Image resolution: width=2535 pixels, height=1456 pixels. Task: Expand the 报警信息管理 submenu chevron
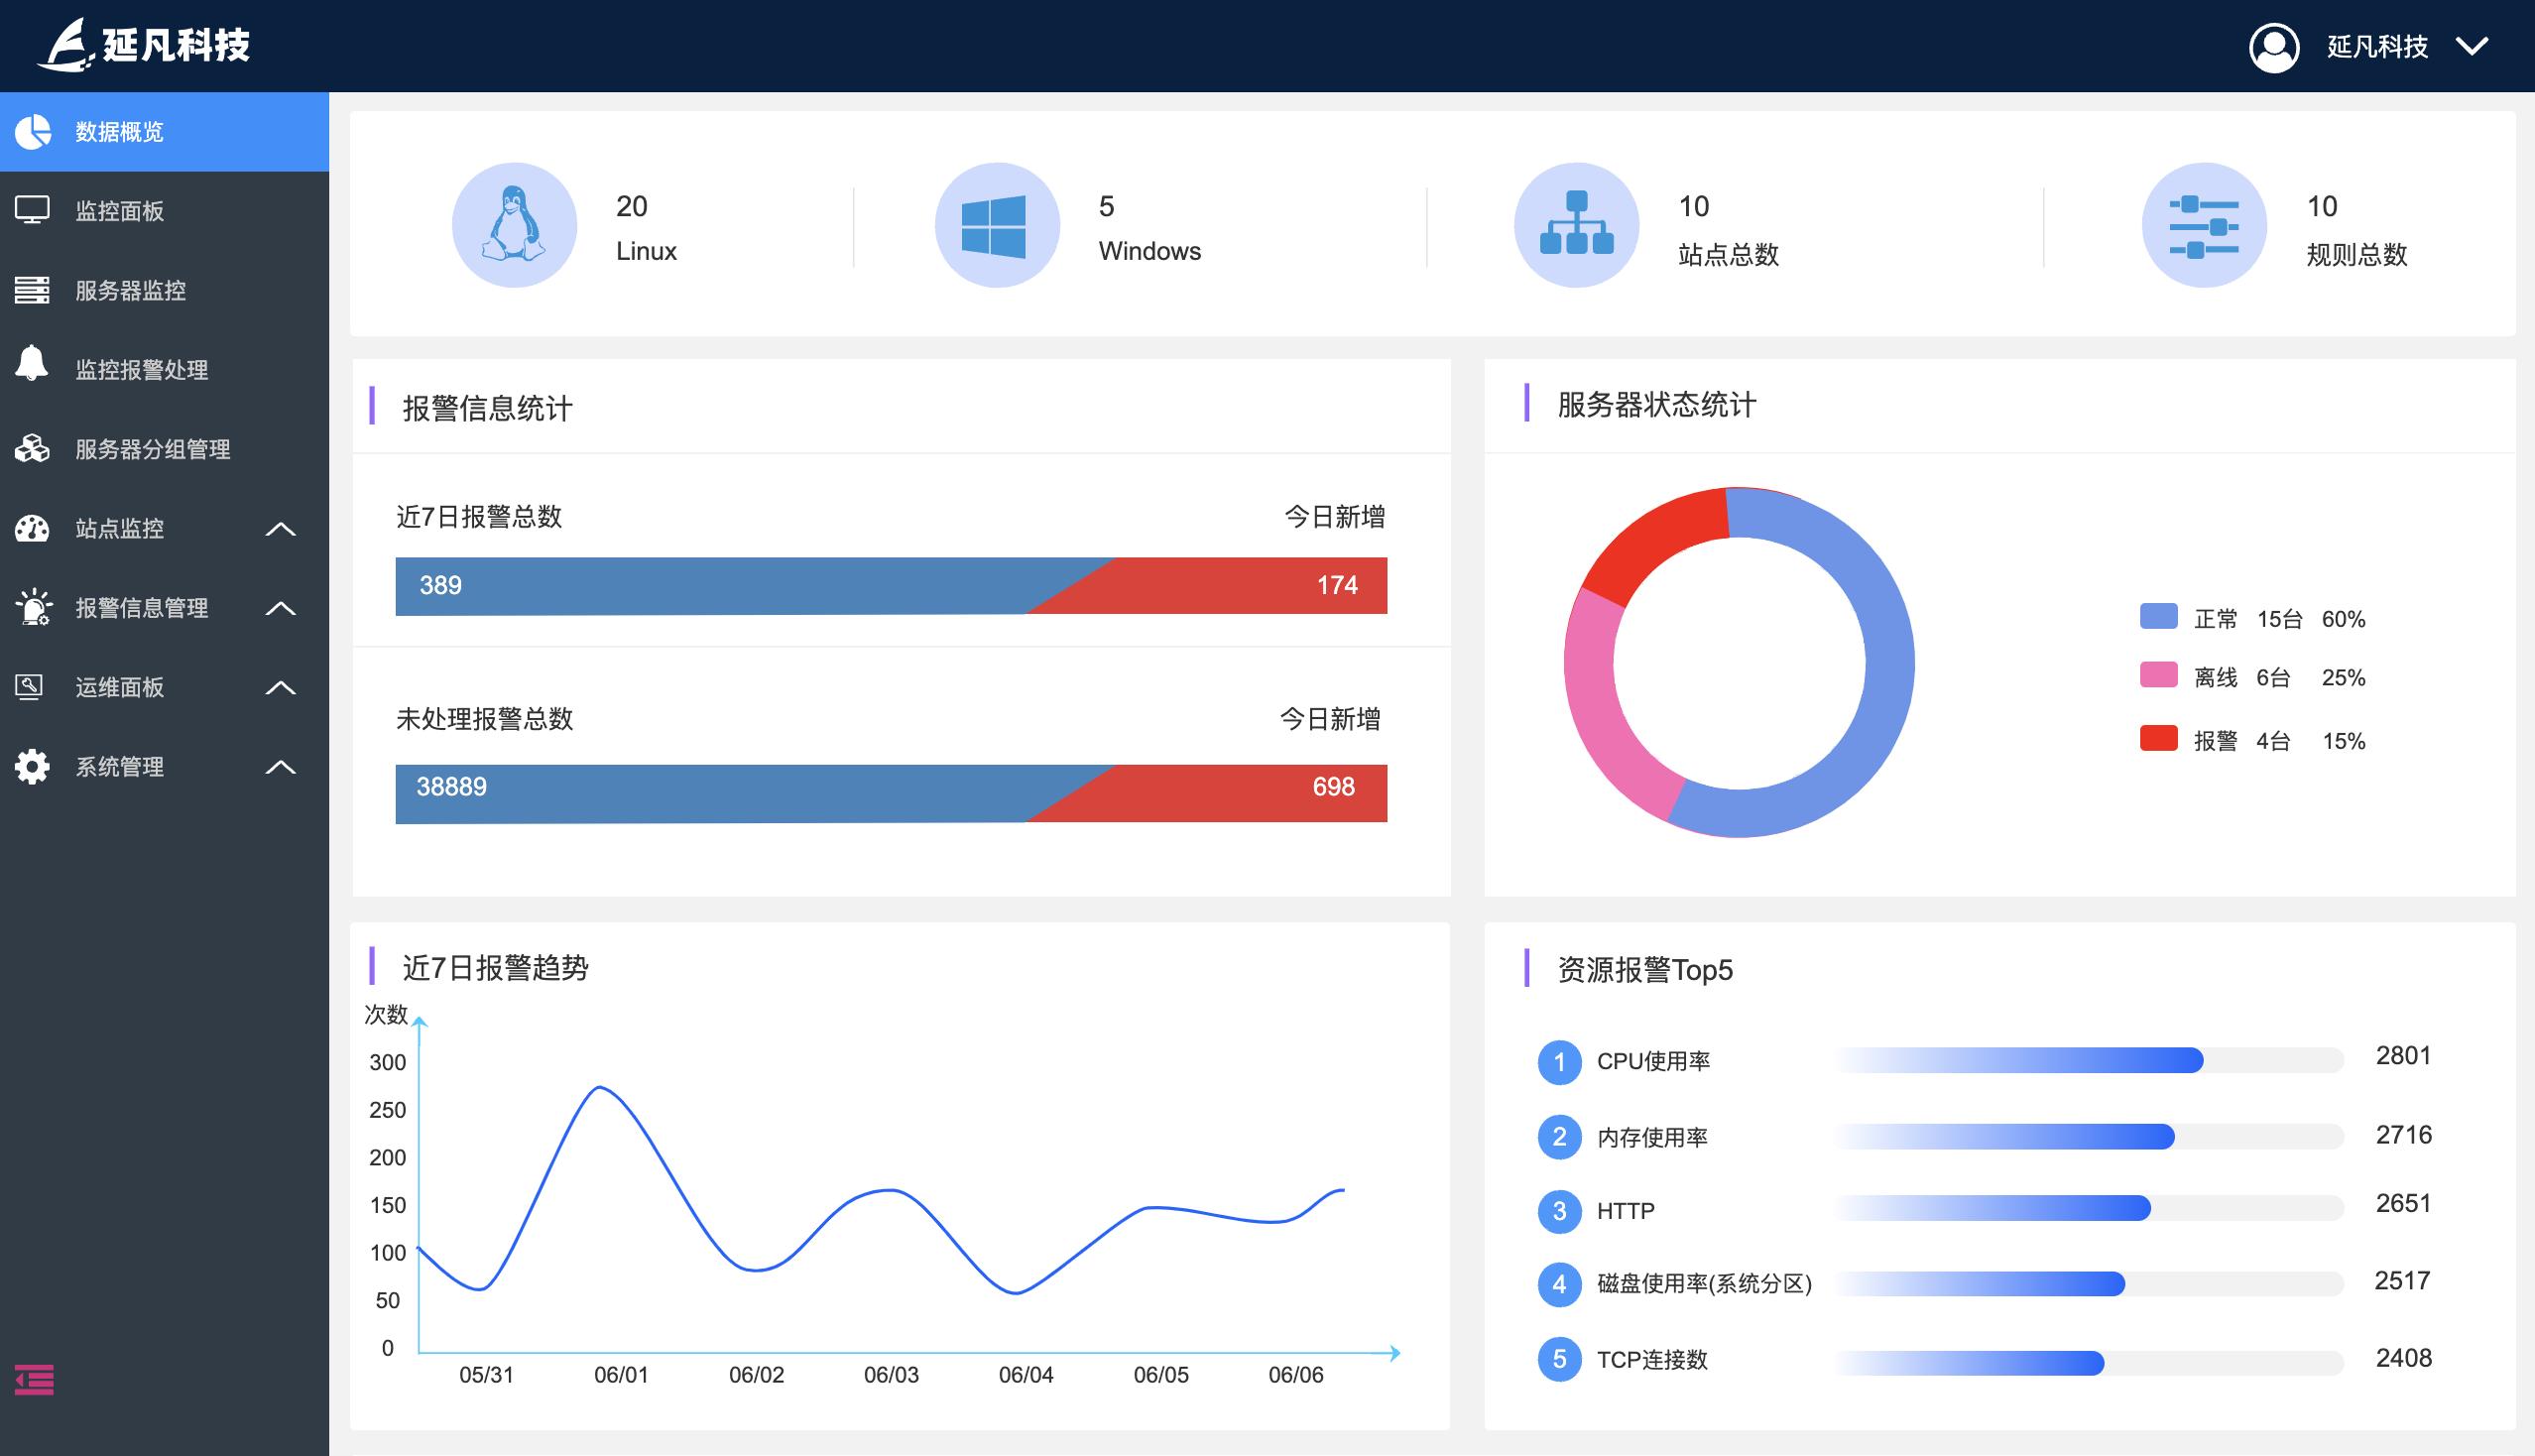click(280, 608)
